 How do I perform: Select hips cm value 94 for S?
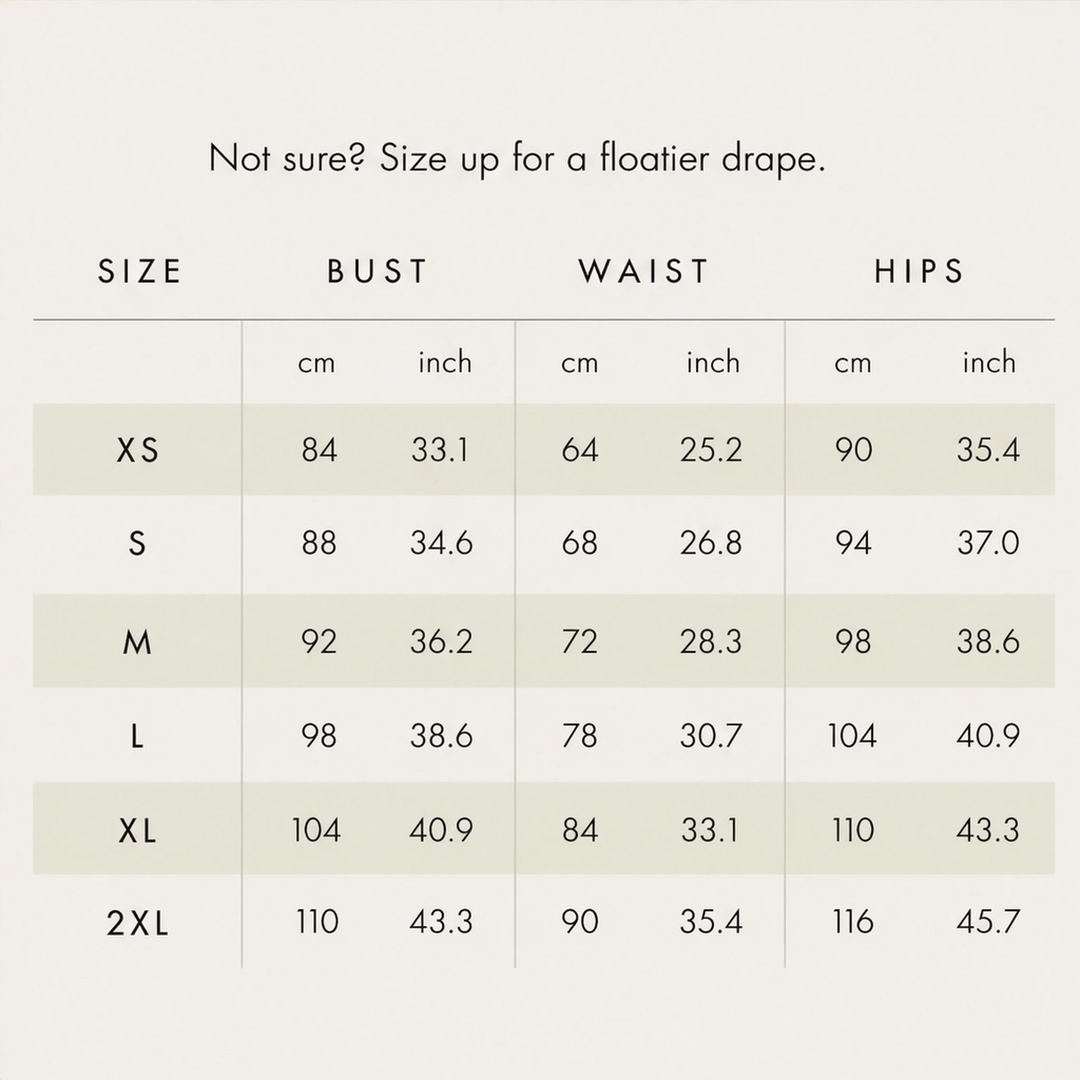853,543
